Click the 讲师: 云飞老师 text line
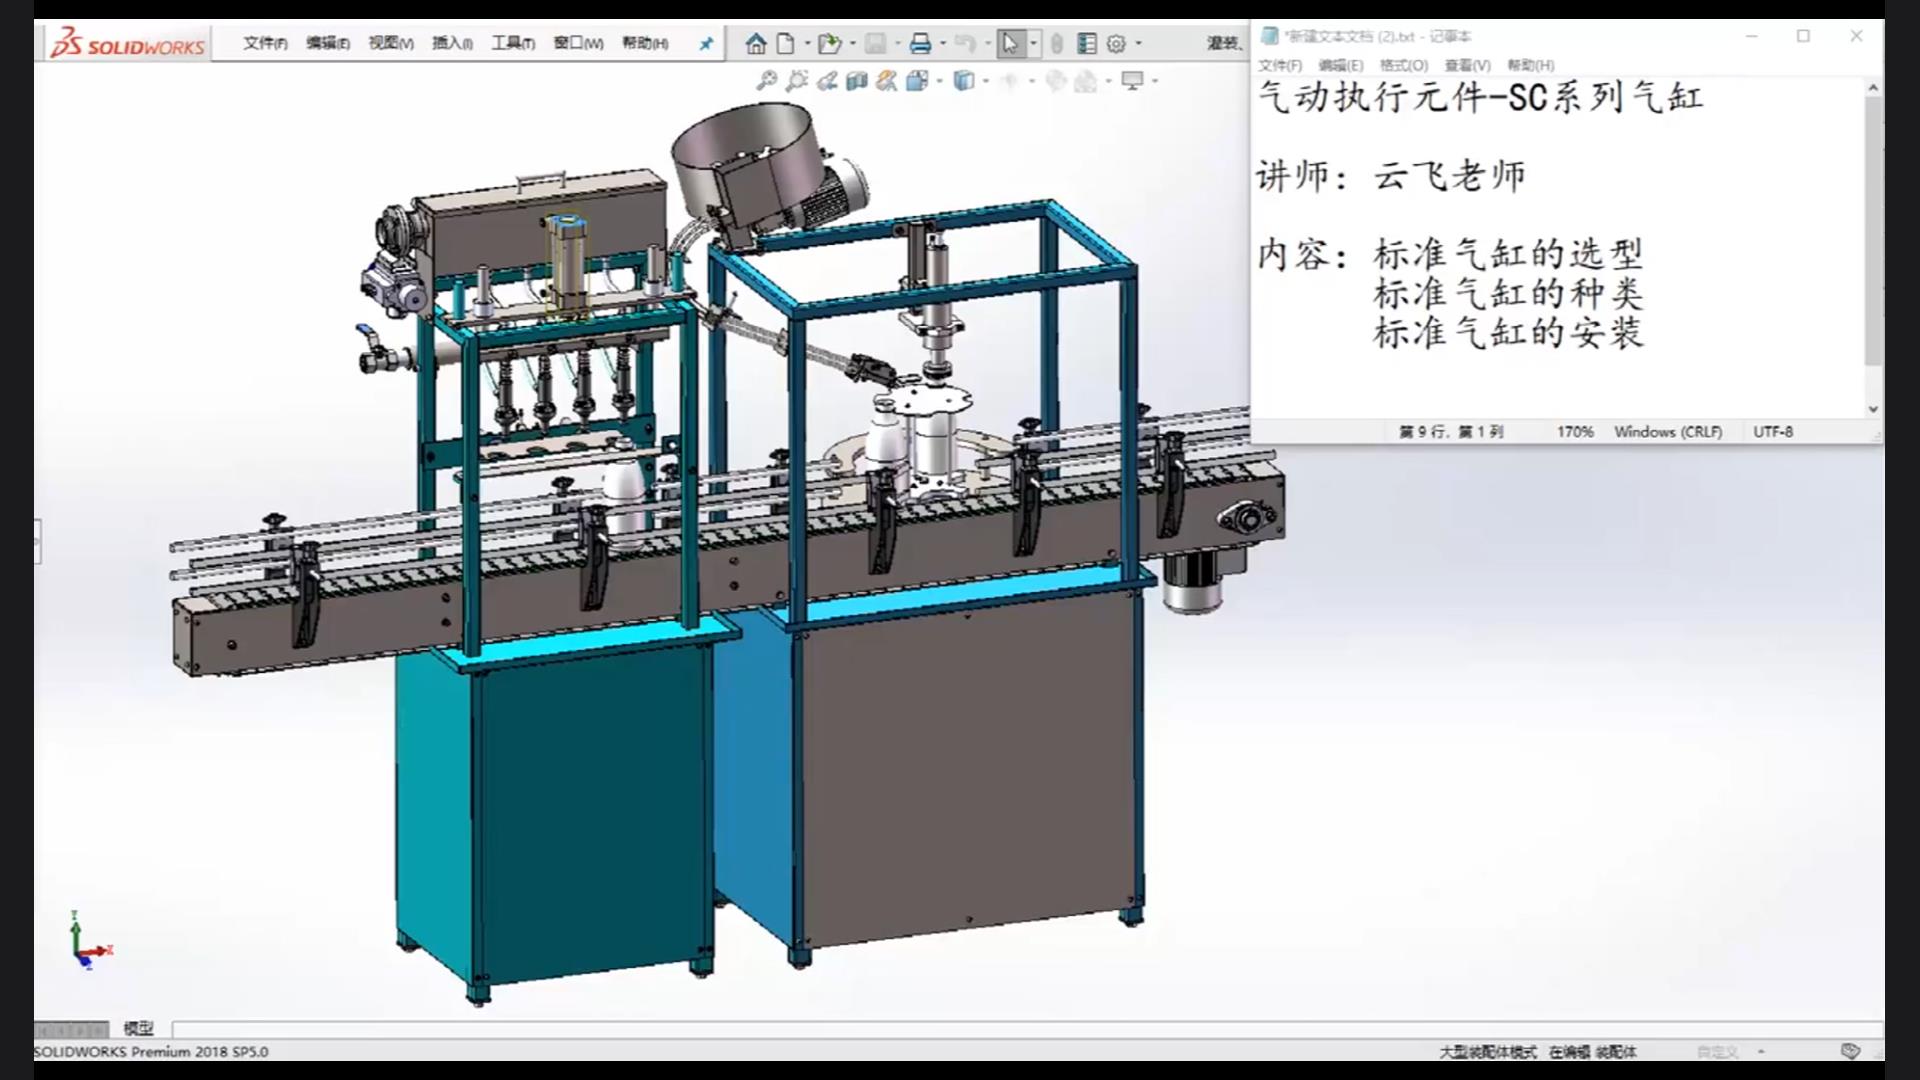The width and height of the screenshot is (1920, 1080). (x=1391, y=176)
